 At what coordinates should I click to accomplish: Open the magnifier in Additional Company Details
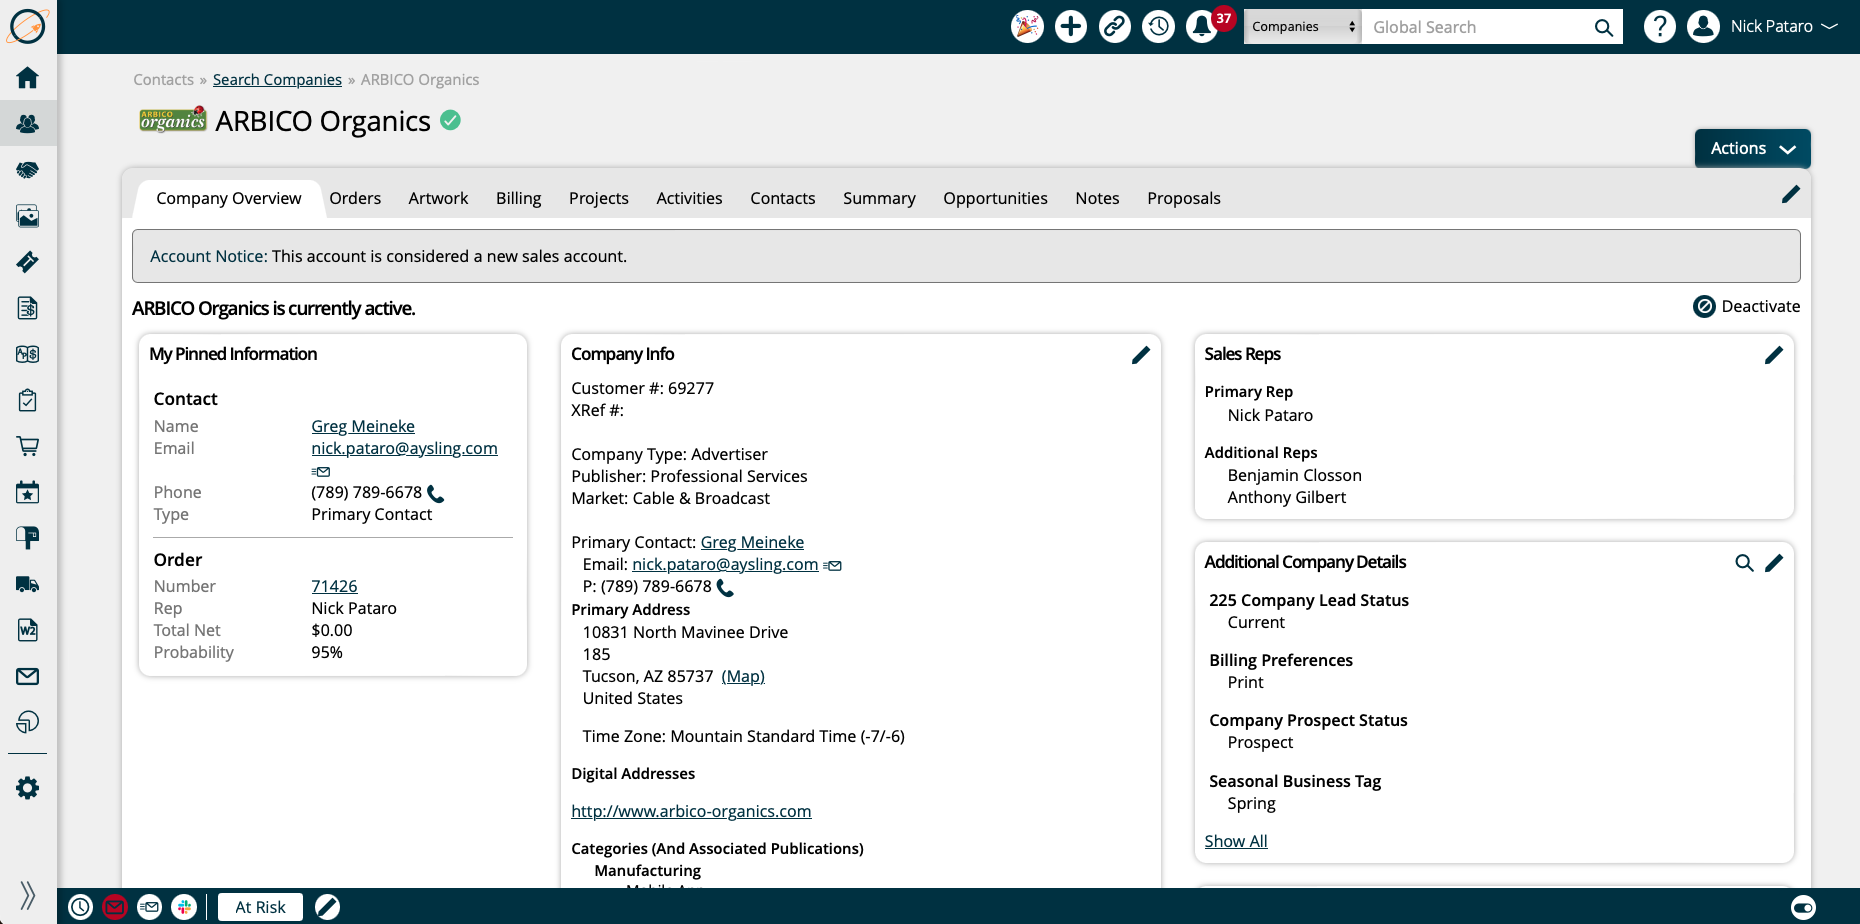click(1744, 563)
